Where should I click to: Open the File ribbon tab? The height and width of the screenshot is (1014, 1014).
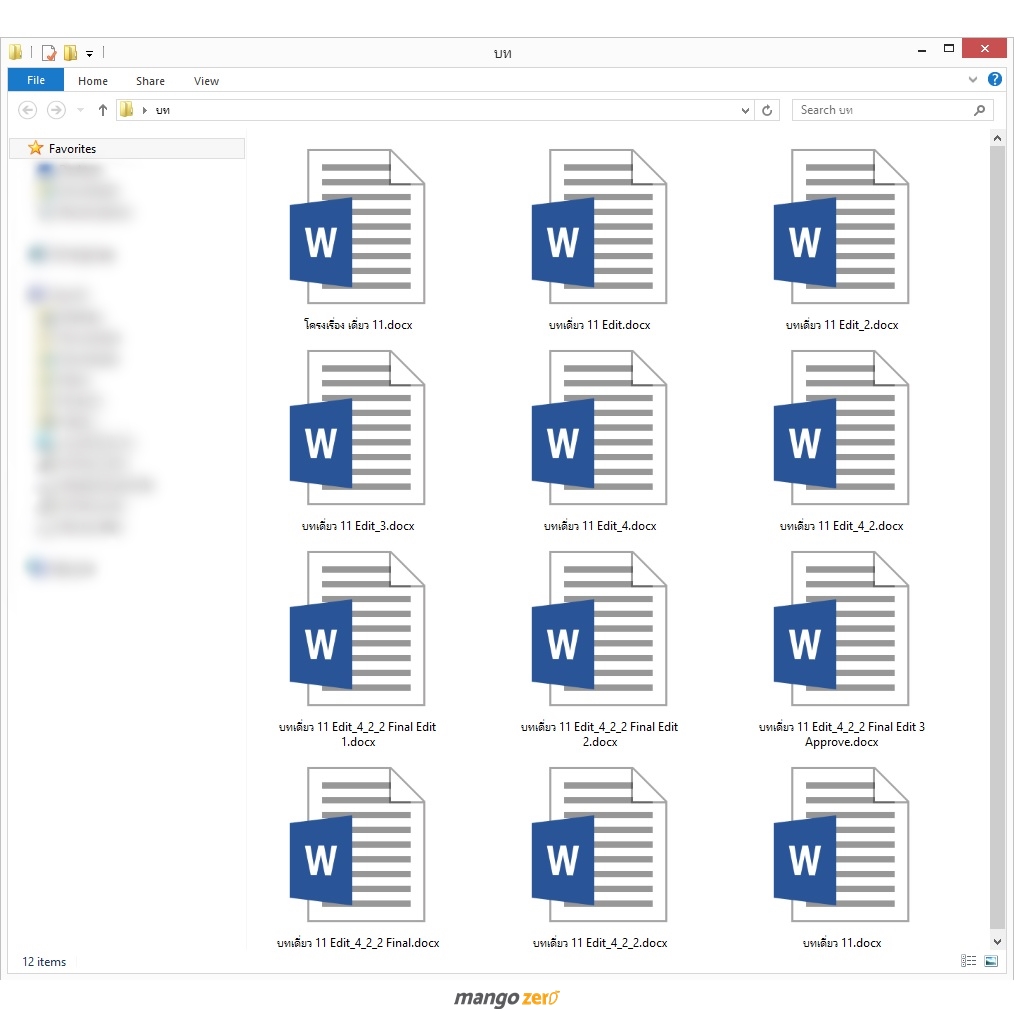click(36, 80)
